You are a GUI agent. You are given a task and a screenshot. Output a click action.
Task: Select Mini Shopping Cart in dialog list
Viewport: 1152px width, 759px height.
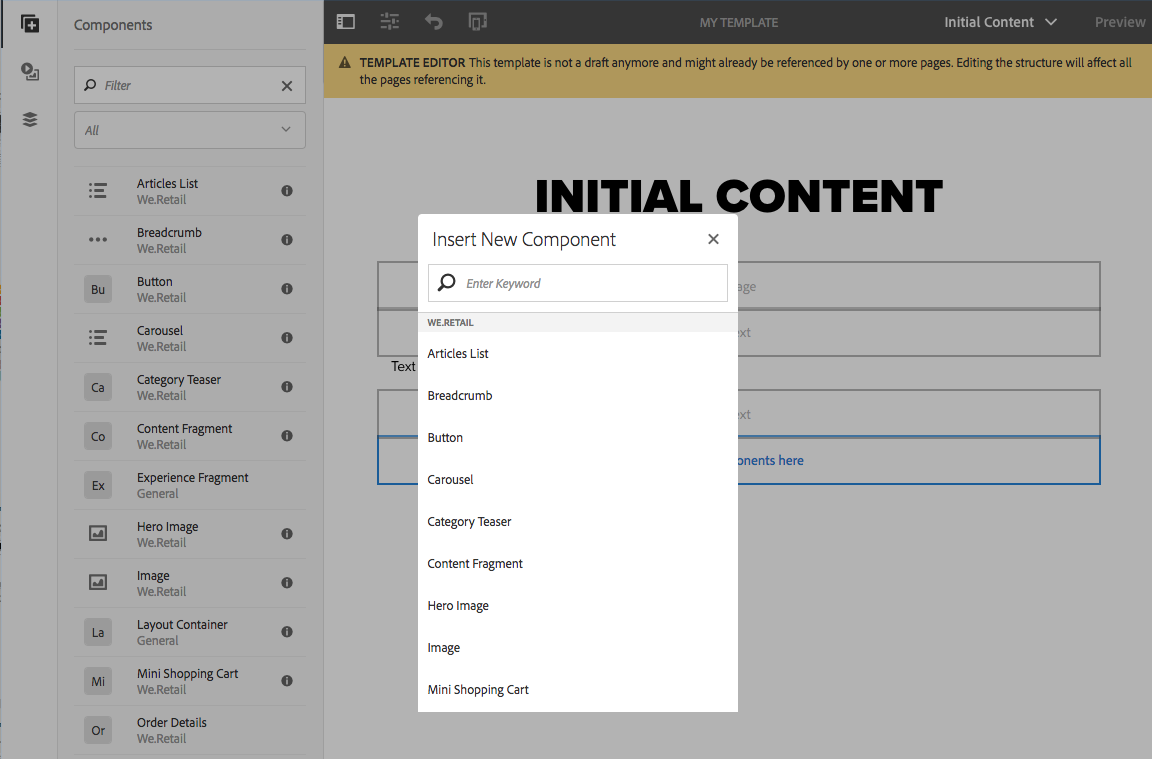click(x=478, y=690)
